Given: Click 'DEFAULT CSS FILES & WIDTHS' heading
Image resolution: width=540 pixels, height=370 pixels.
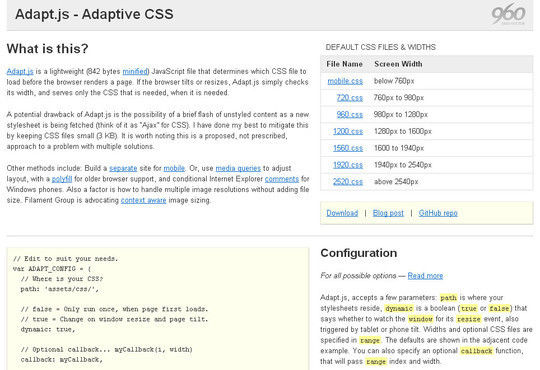Looking at the screenshot, I should [x=381, y=47].
